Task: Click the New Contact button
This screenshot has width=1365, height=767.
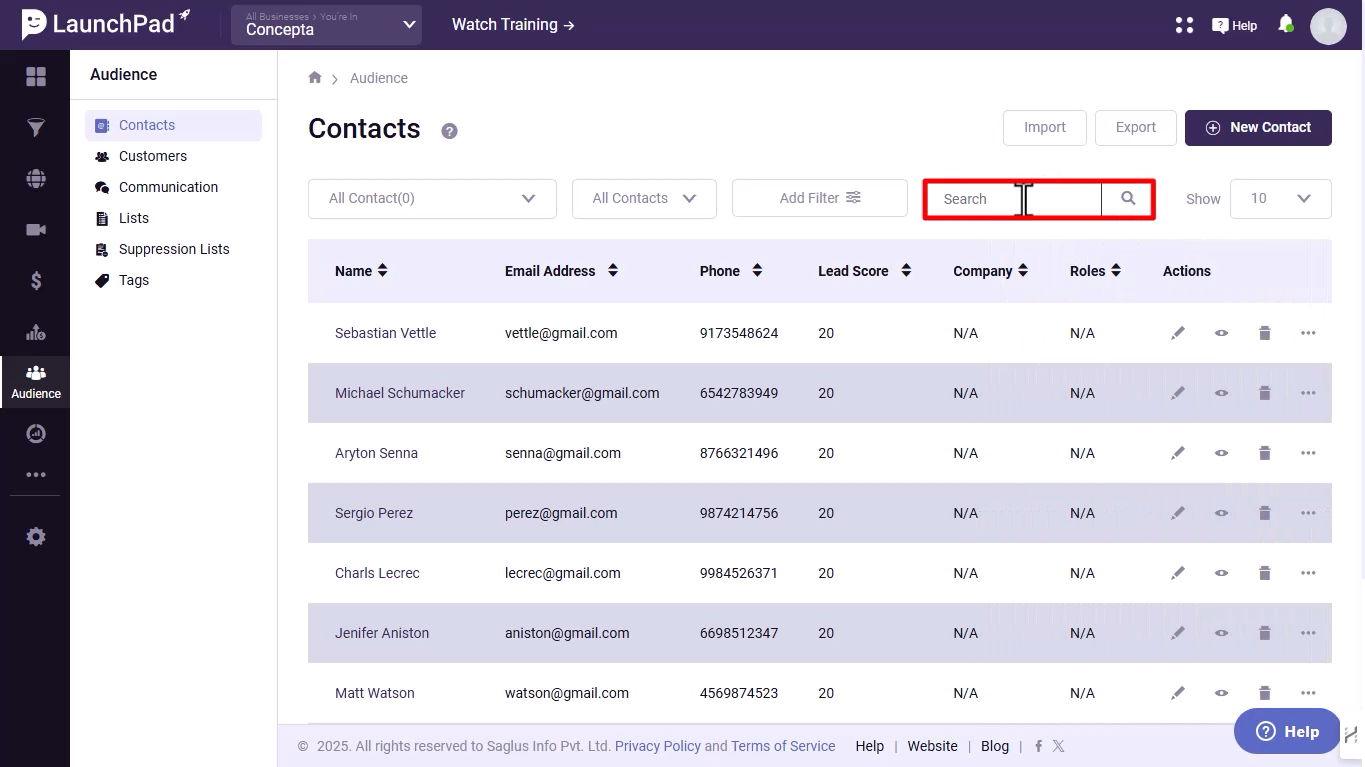Action: [1258, 128]
